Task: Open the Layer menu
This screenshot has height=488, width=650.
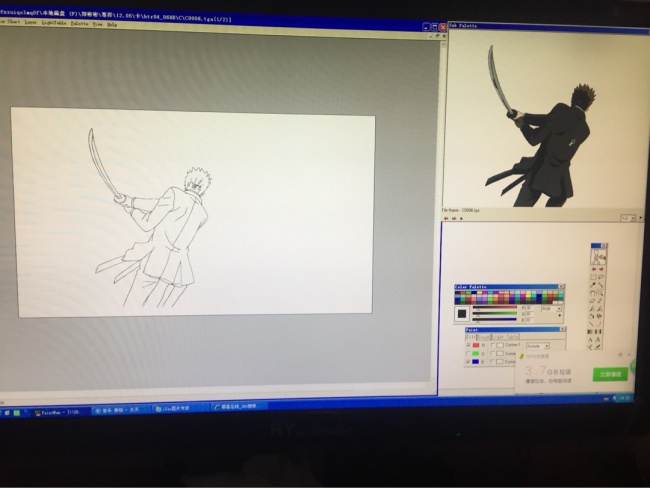Action: coord(31,22)
